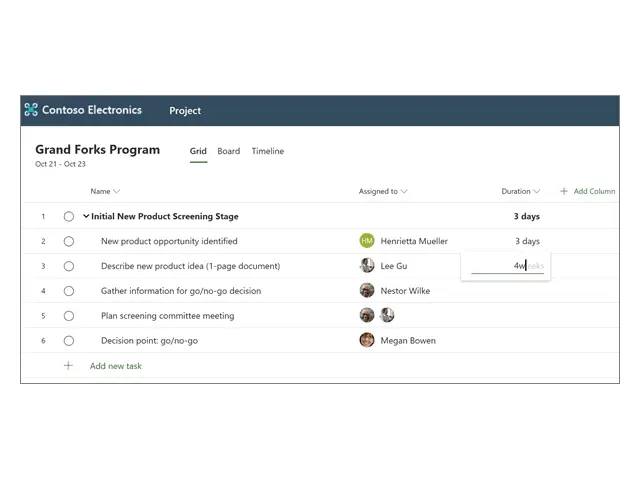
Task: Click the Project link in header
Action: pos(185,110)
